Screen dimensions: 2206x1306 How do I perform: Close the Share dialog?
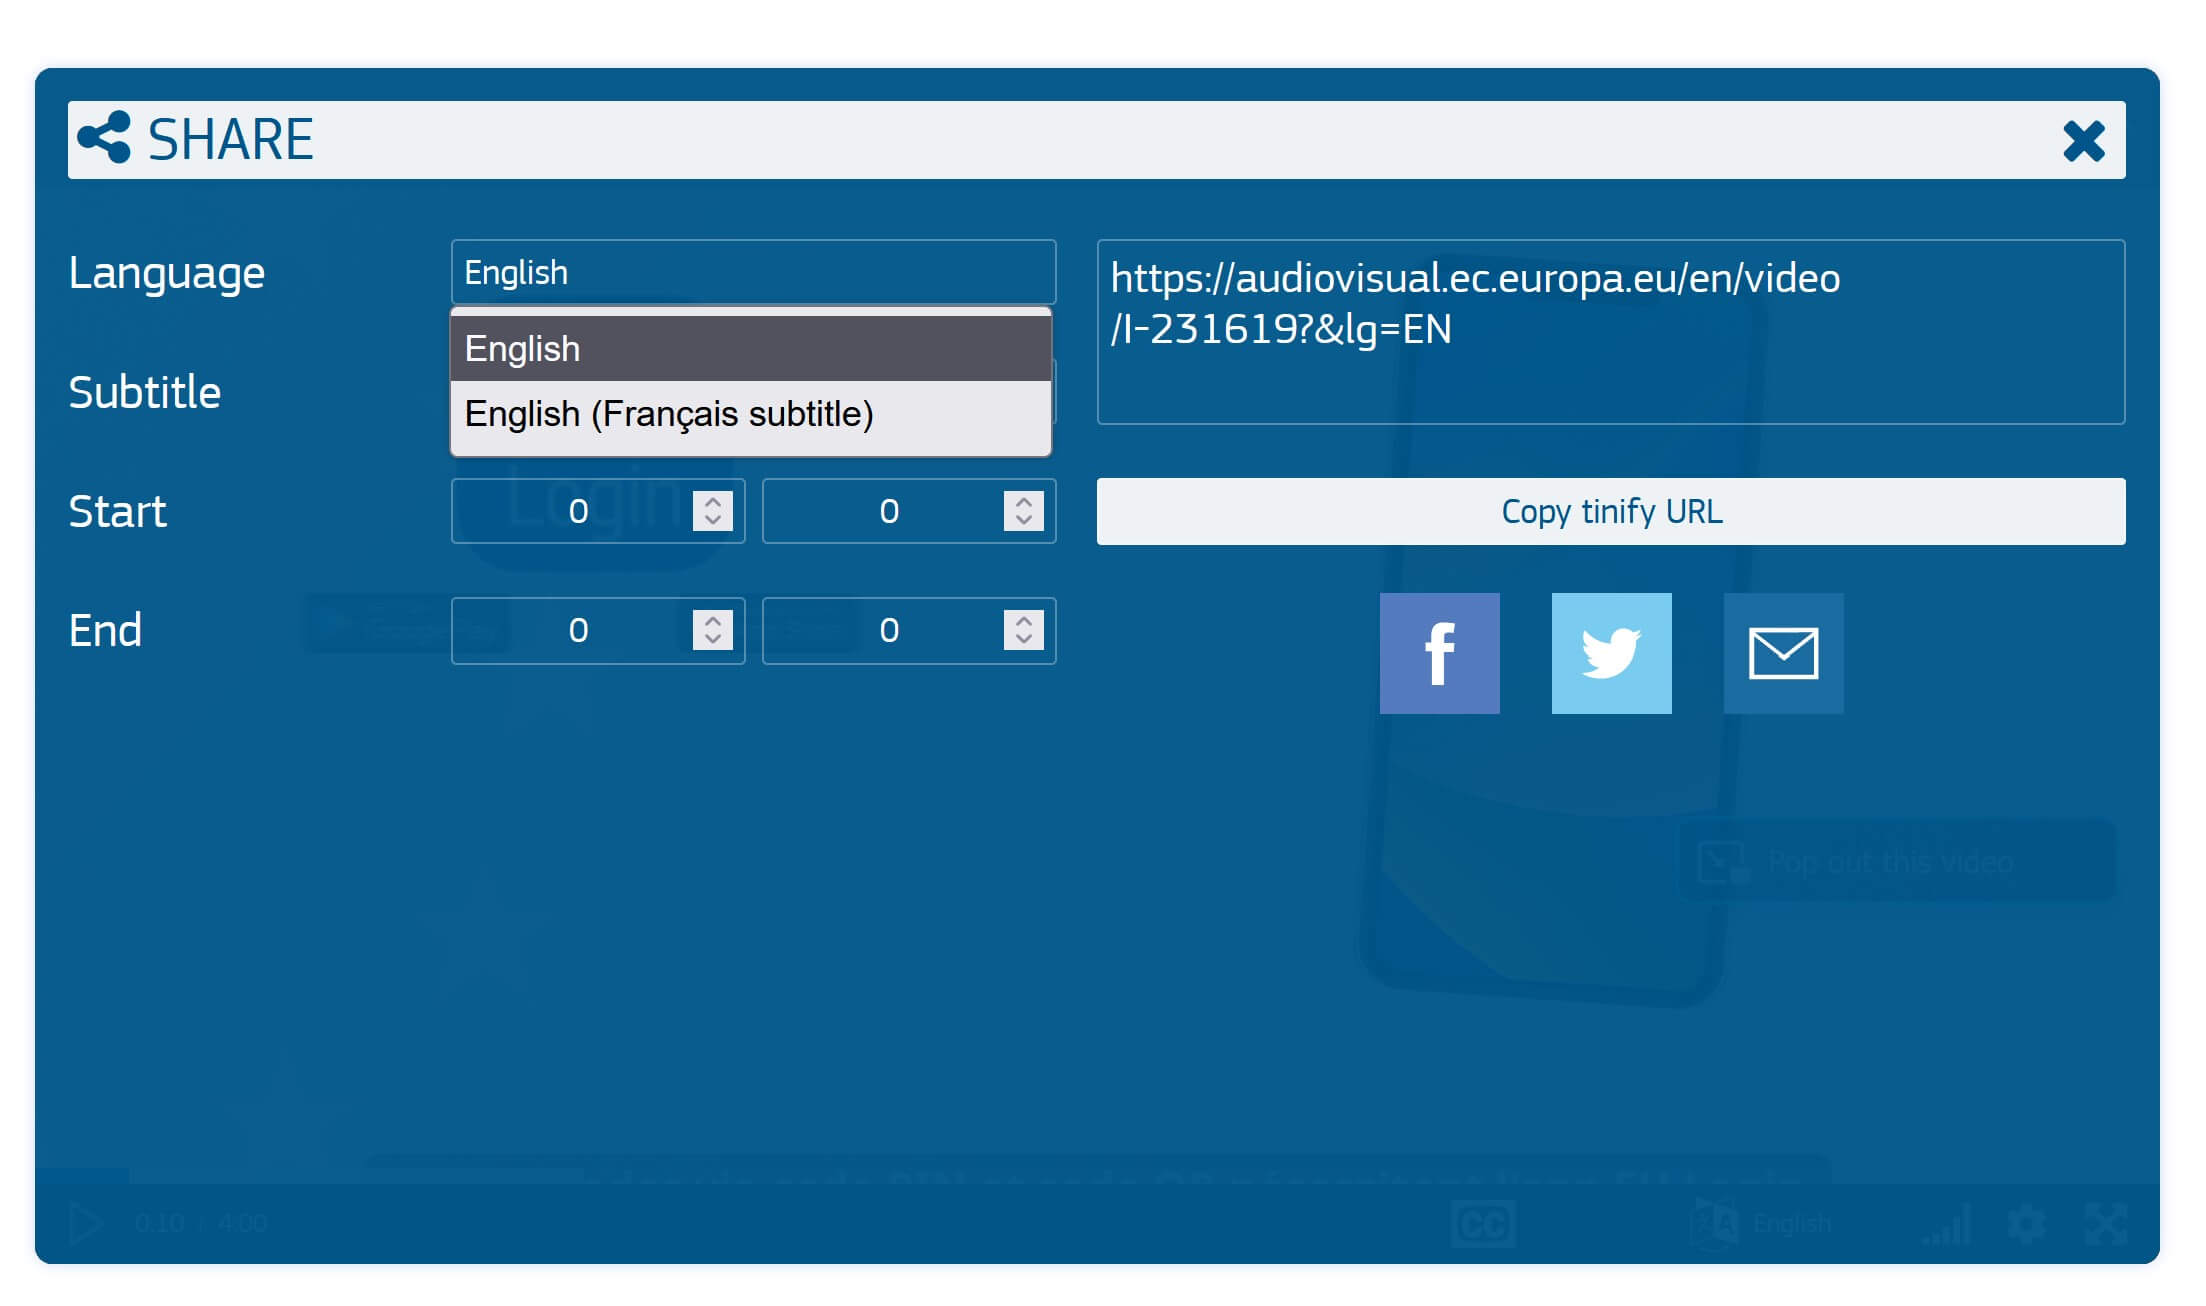click(x=2084, y=141)
